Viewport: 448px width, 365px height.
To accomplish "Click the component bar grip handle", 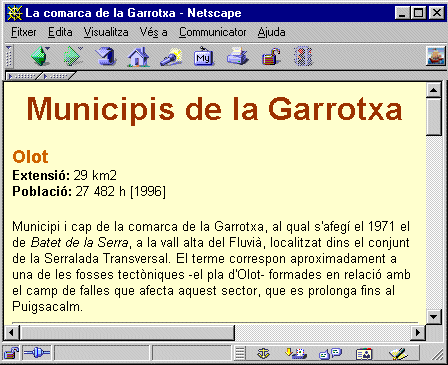I will (x=240, y=353).
